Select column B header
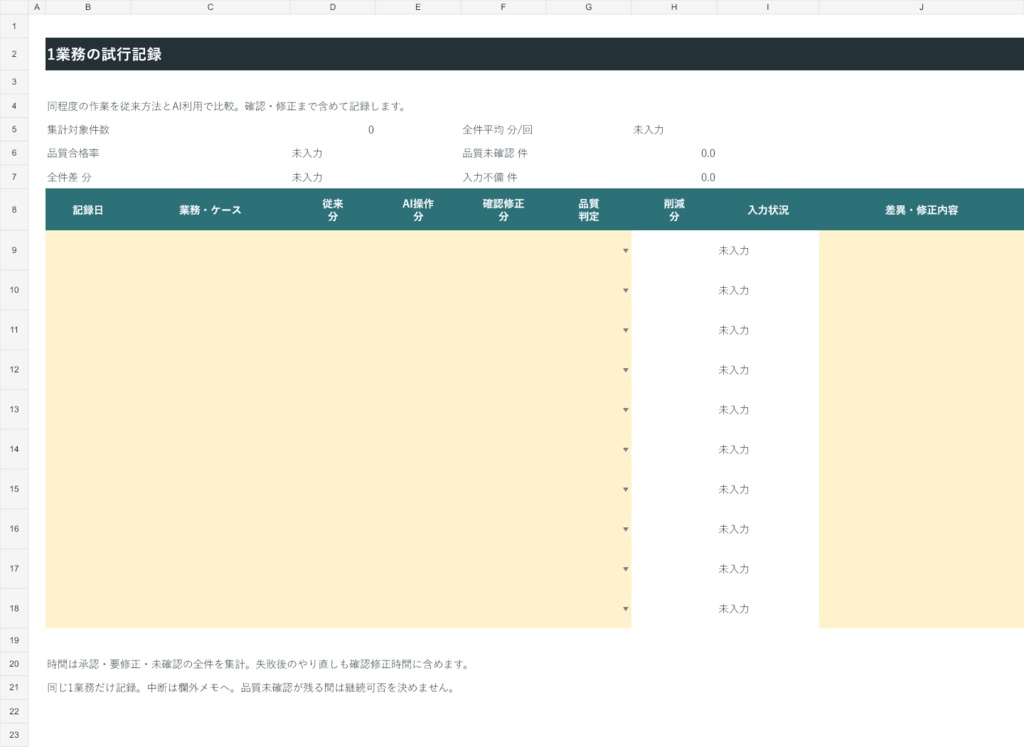Viewport: 1024px width, 747px height. coord(88,7)
